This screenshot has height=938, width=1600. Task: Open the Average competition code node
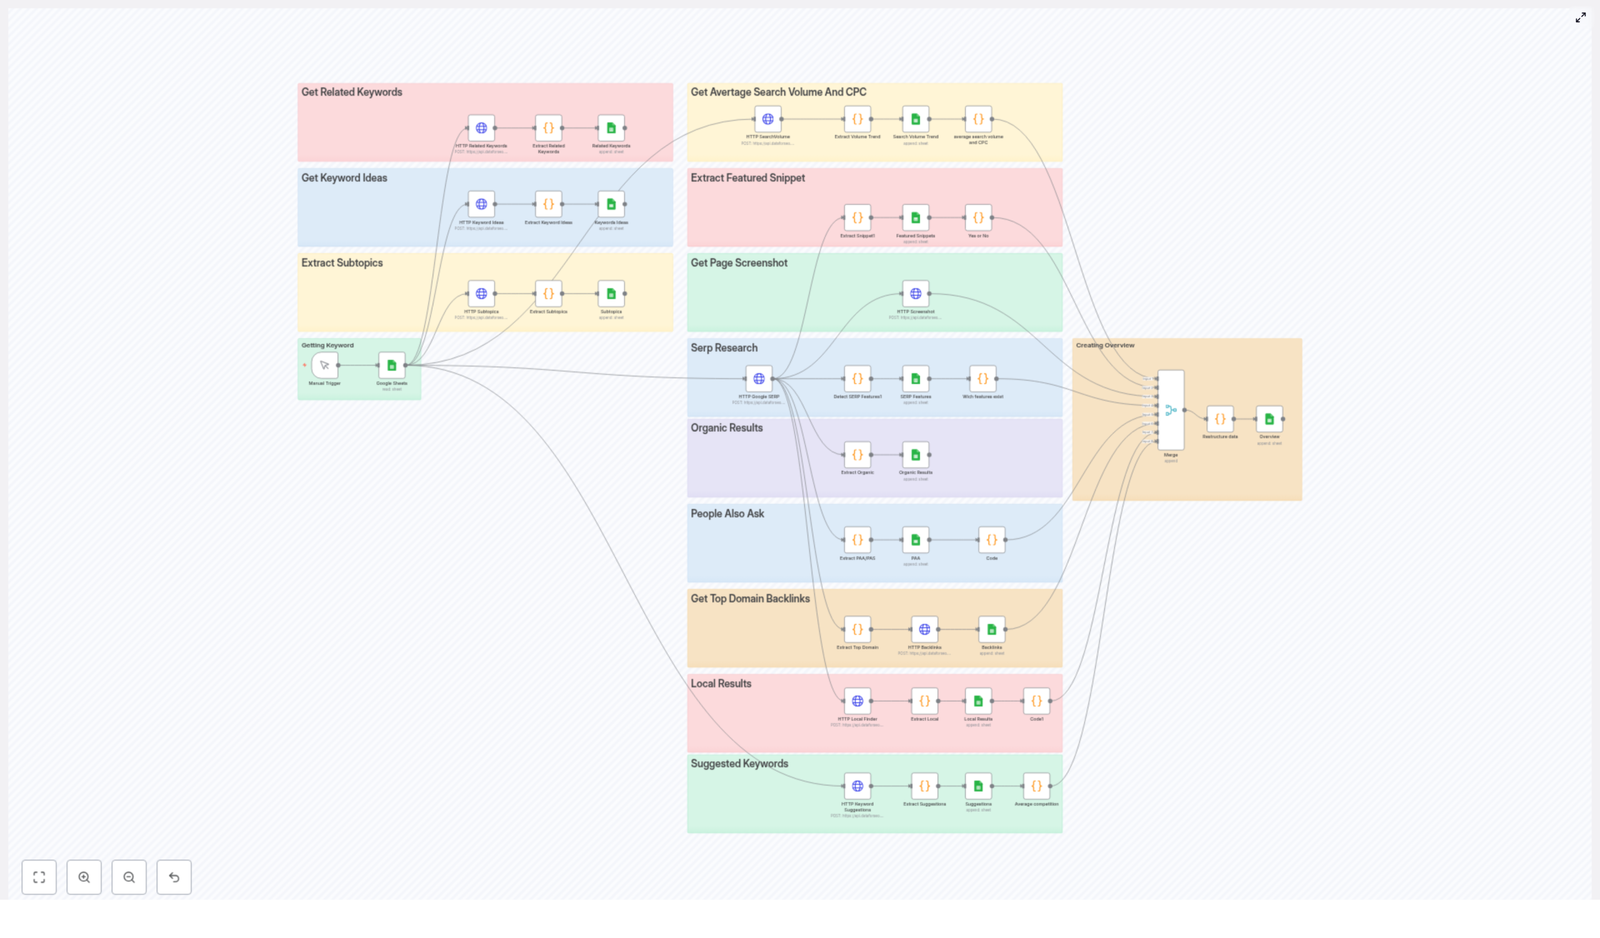click(x=1036, y=786)
